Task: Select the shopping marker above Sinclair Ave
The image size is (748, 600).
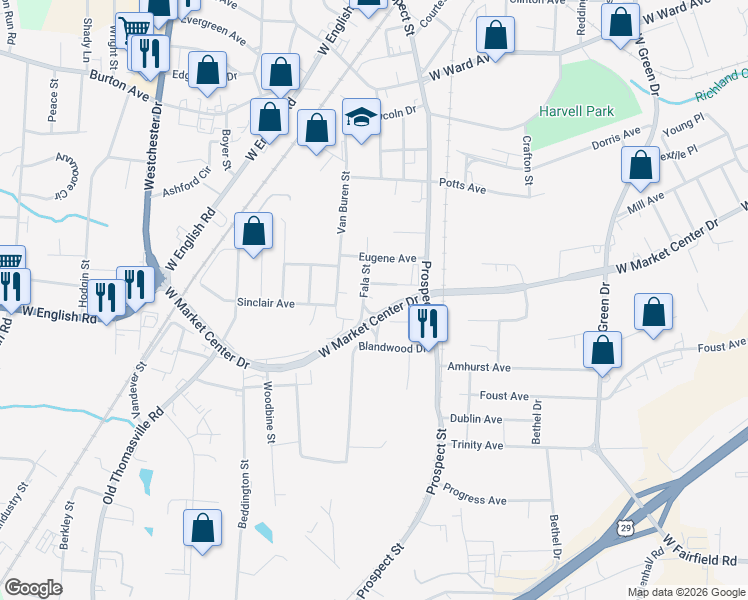Action: point(253,231)
